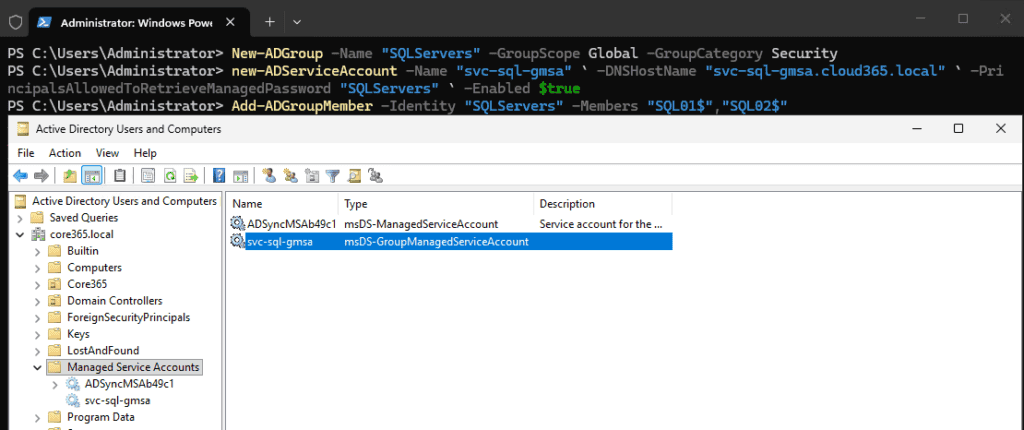Click msDS-GroupManagedServiceAccount type cell

tap(436, 242)
